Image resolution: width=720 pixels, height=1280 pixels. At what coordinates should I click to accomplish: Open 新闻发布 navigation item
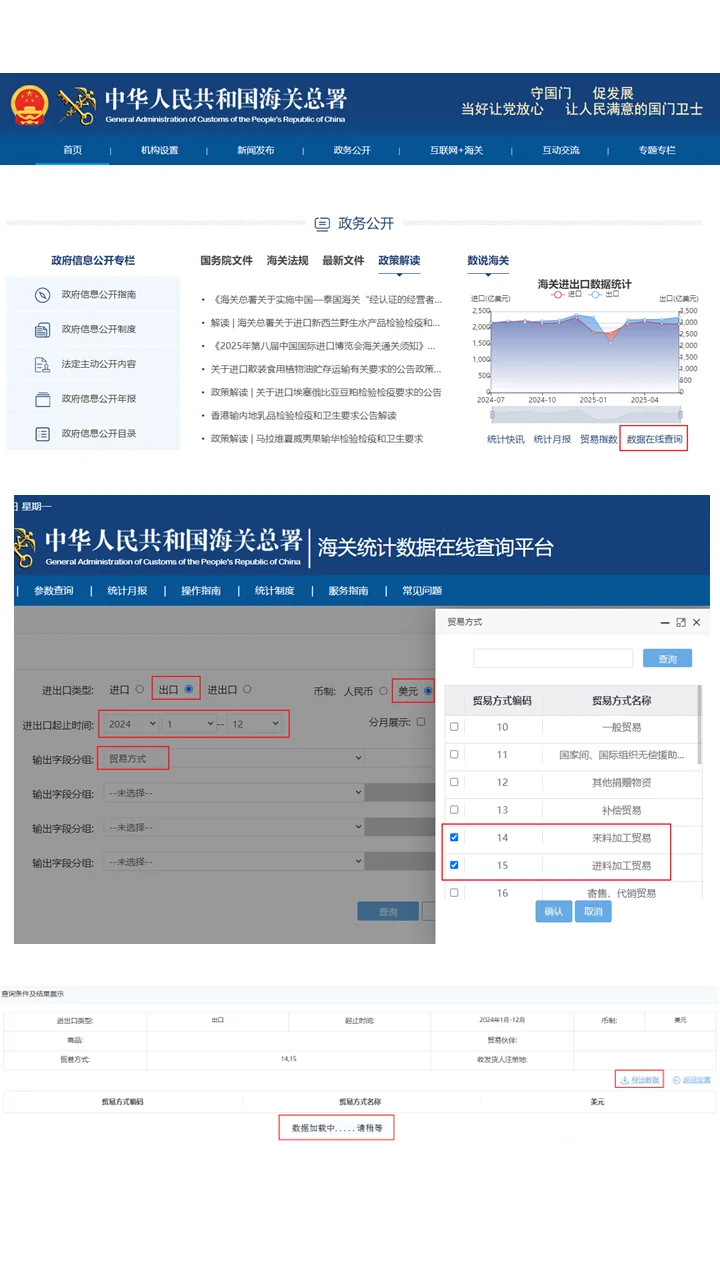pos(255,150)
